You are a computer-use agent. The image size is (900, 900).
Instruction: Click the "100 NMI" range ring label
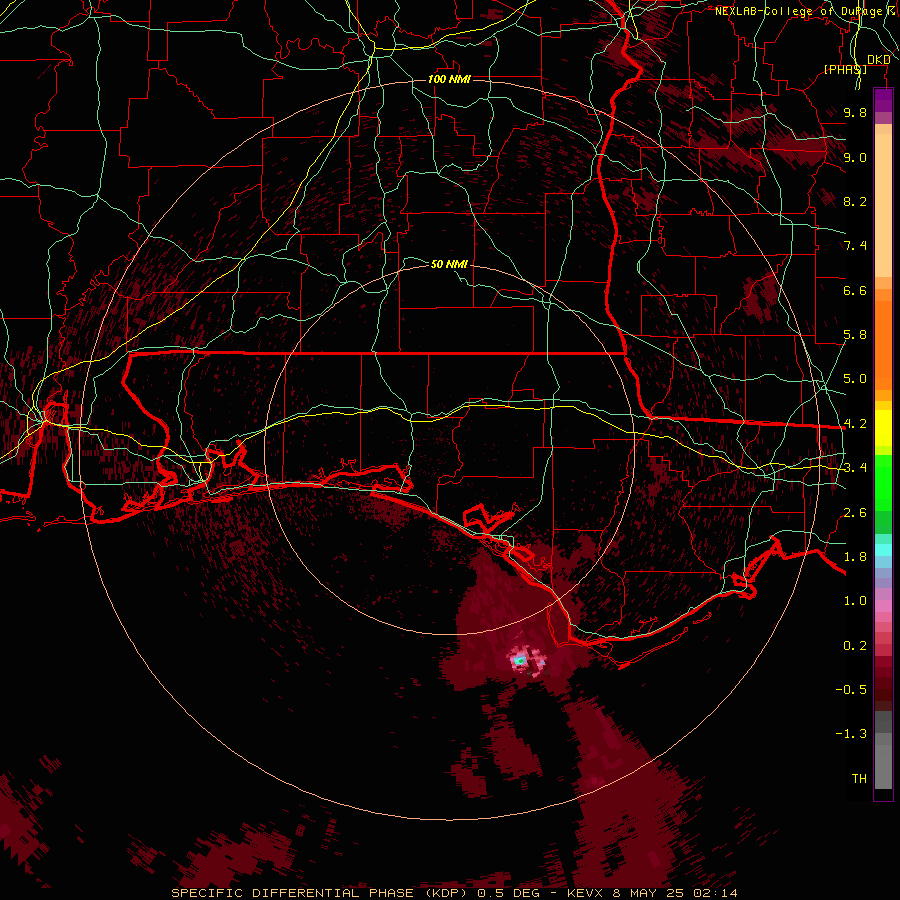click(x=449, y=79)
